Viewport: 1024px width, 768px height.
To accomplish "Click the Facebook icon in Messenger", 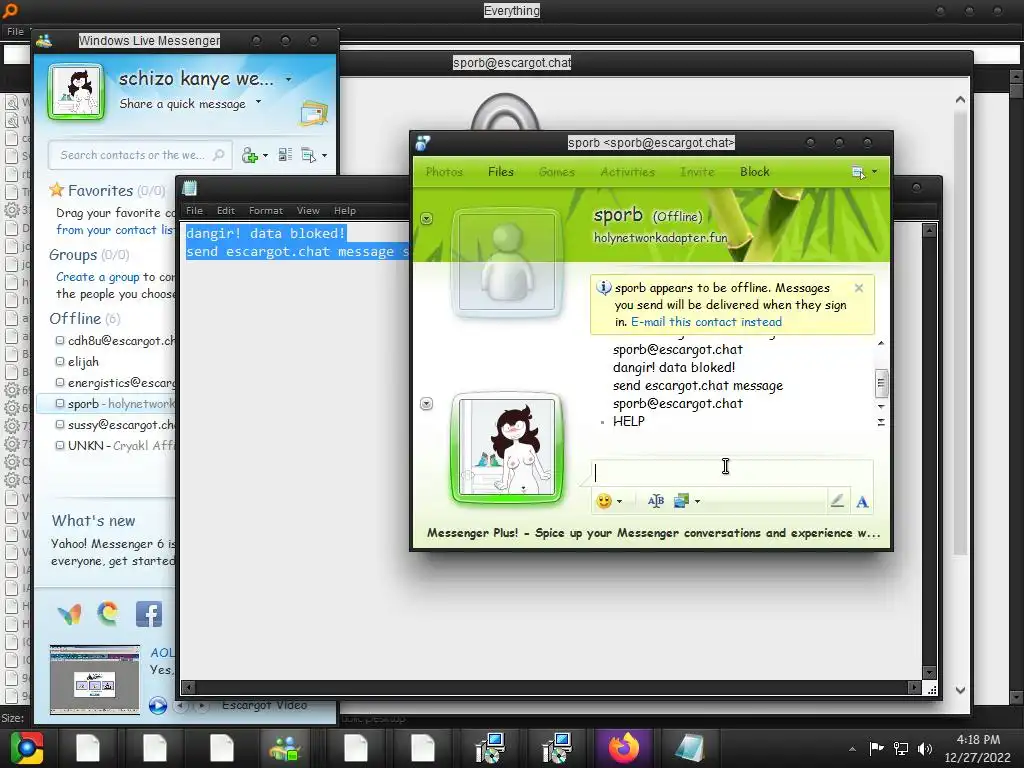I will (149, 614).
